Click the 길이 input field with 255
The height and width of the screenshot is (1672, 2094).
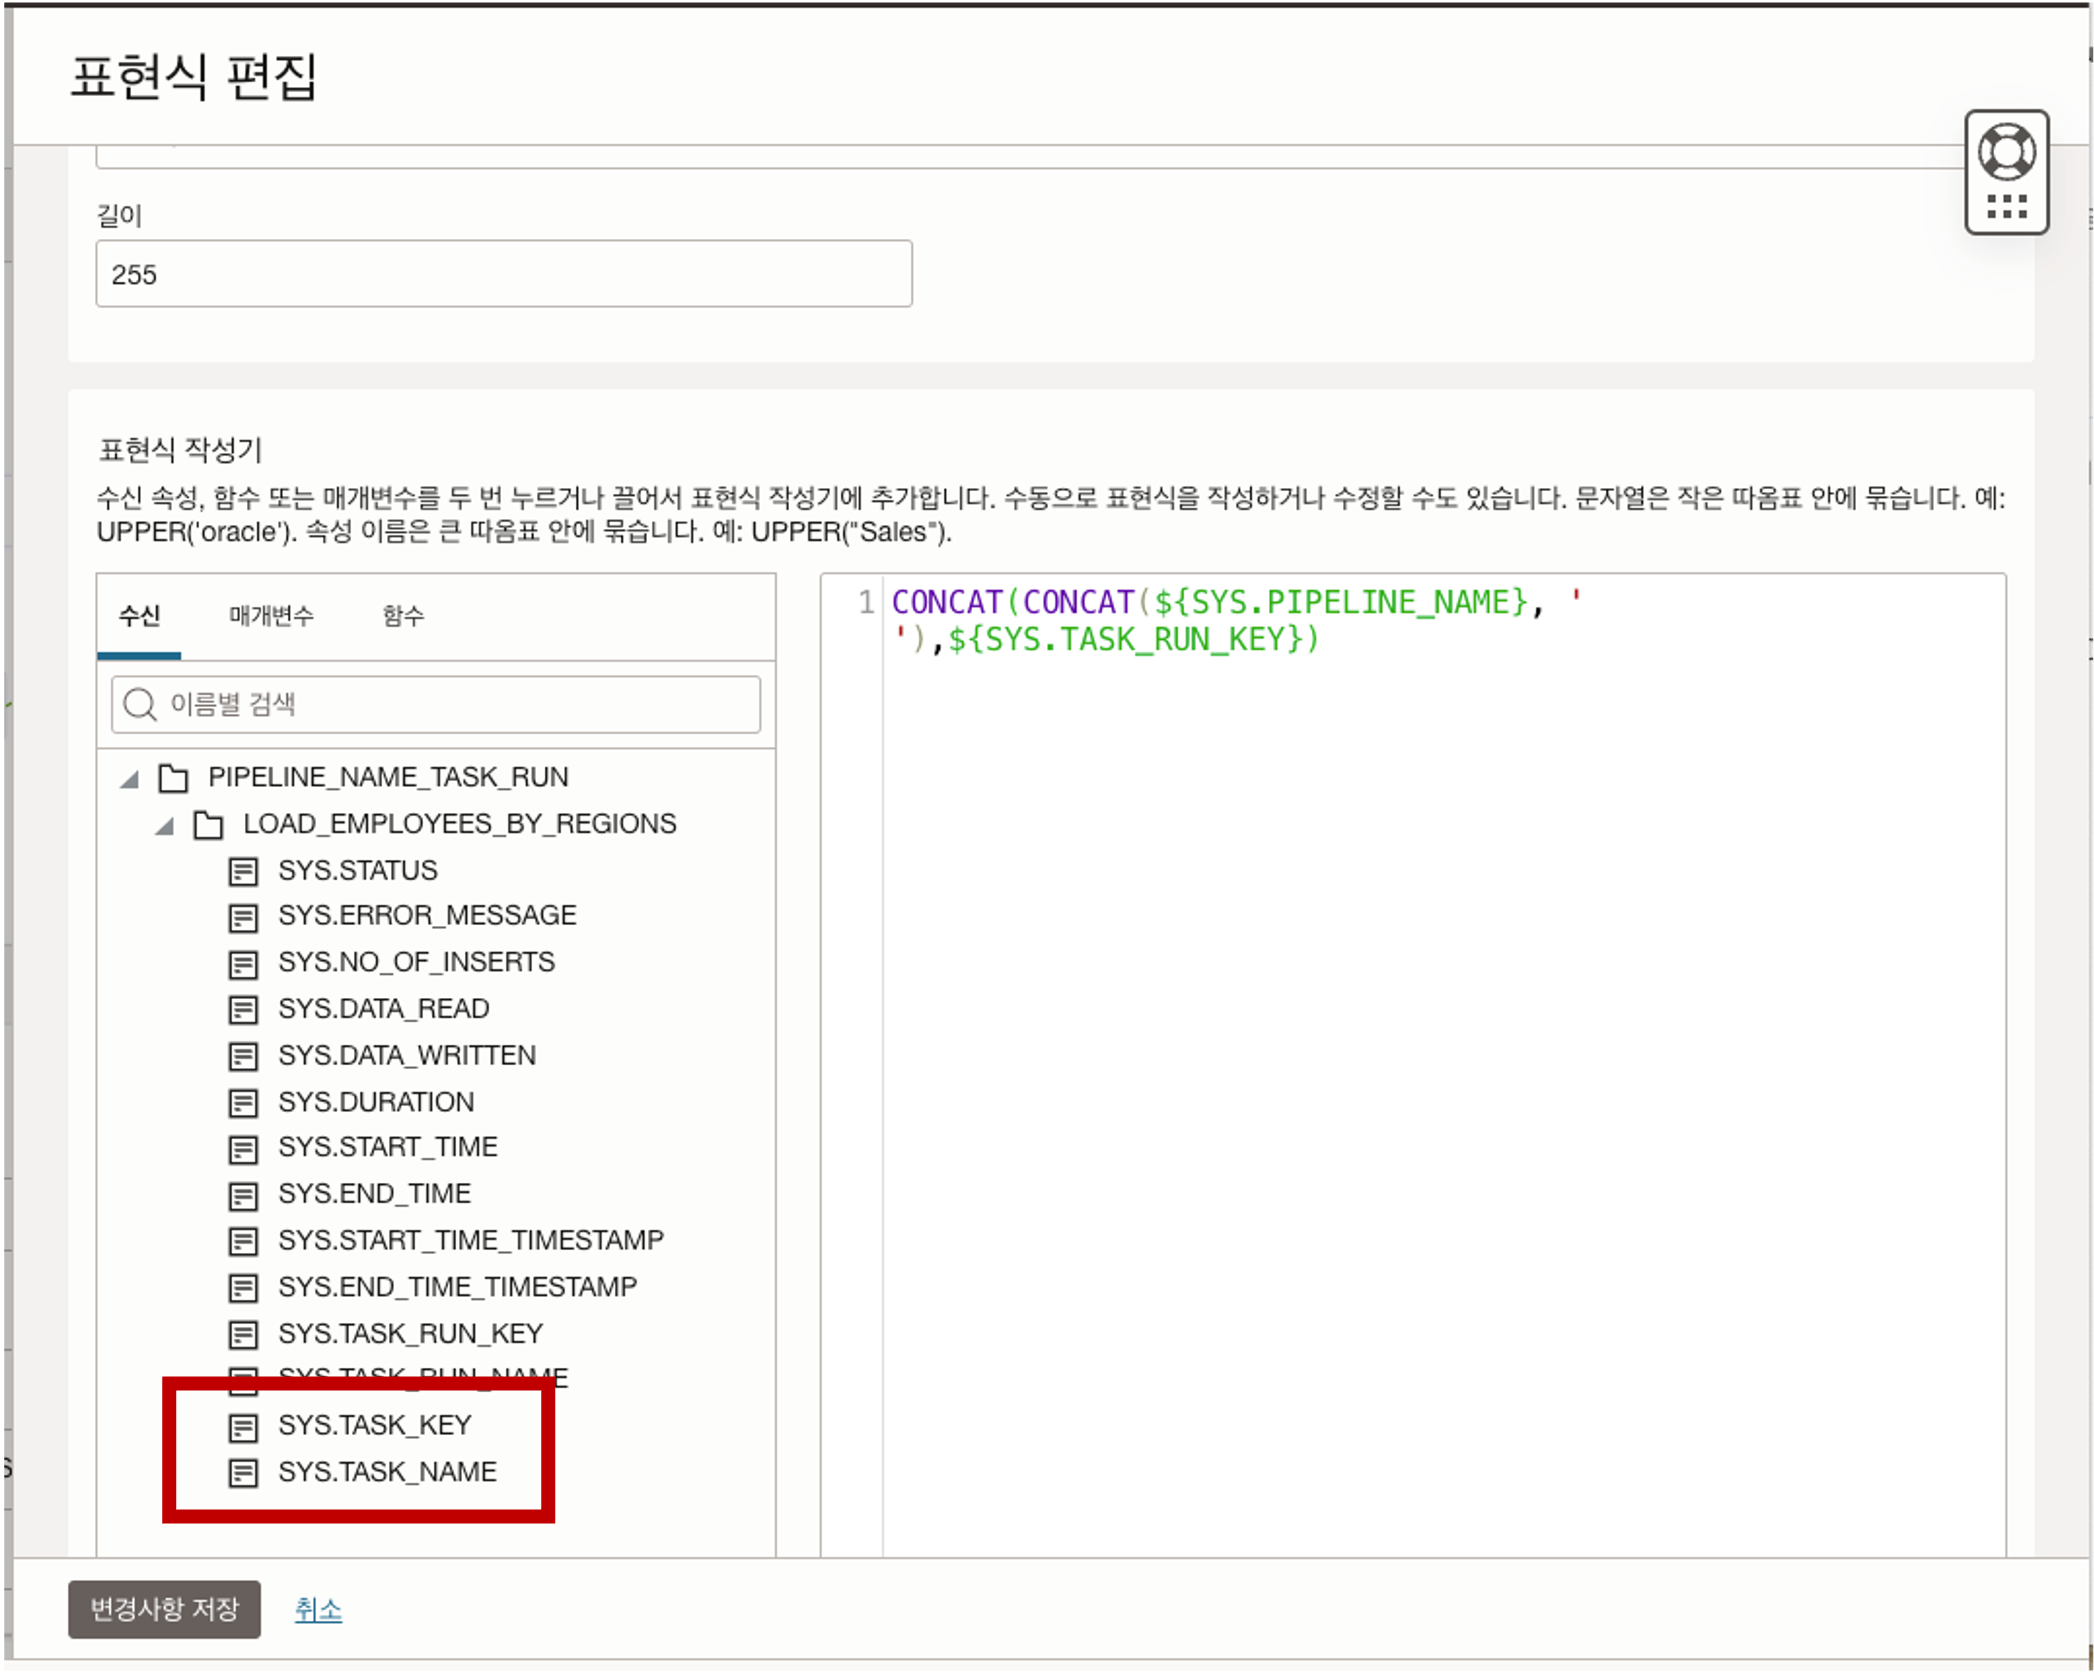point(504,273)
